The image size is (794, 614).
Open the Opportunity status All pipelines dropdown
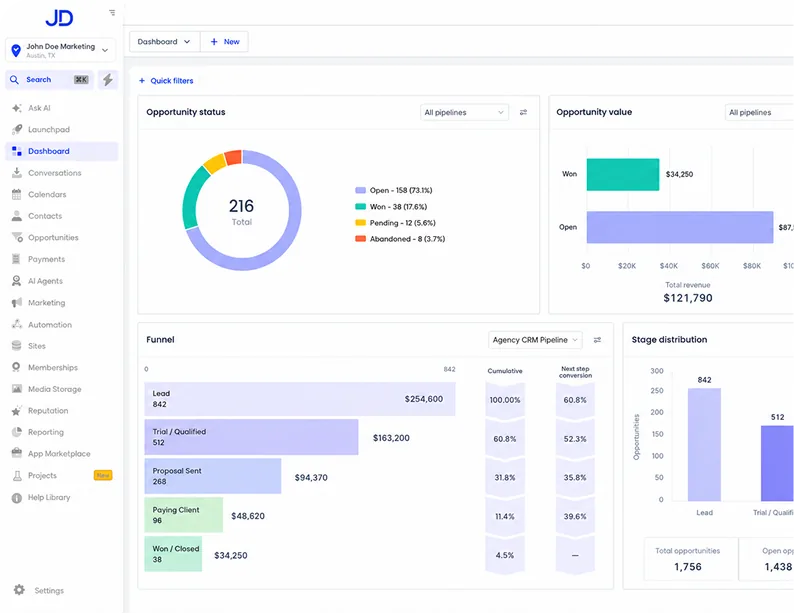click(x=464, y=112)
